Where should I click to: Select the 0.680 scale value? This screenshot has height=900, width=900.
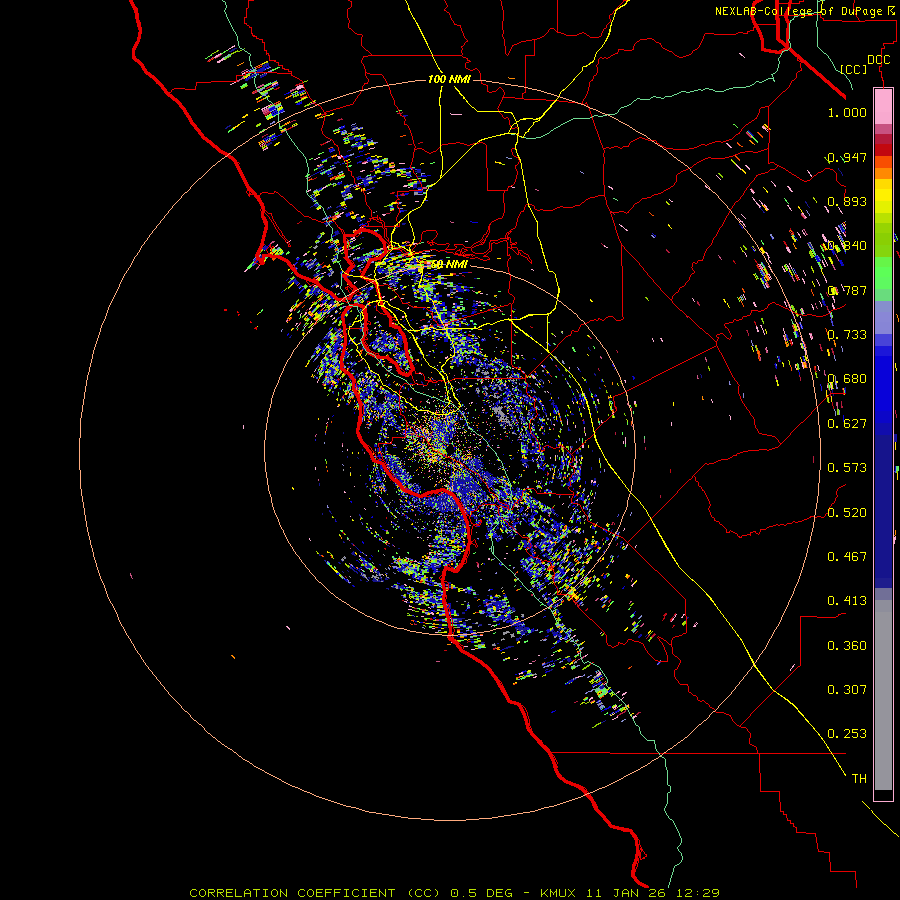pyautogui.click(x=847, y=379)
